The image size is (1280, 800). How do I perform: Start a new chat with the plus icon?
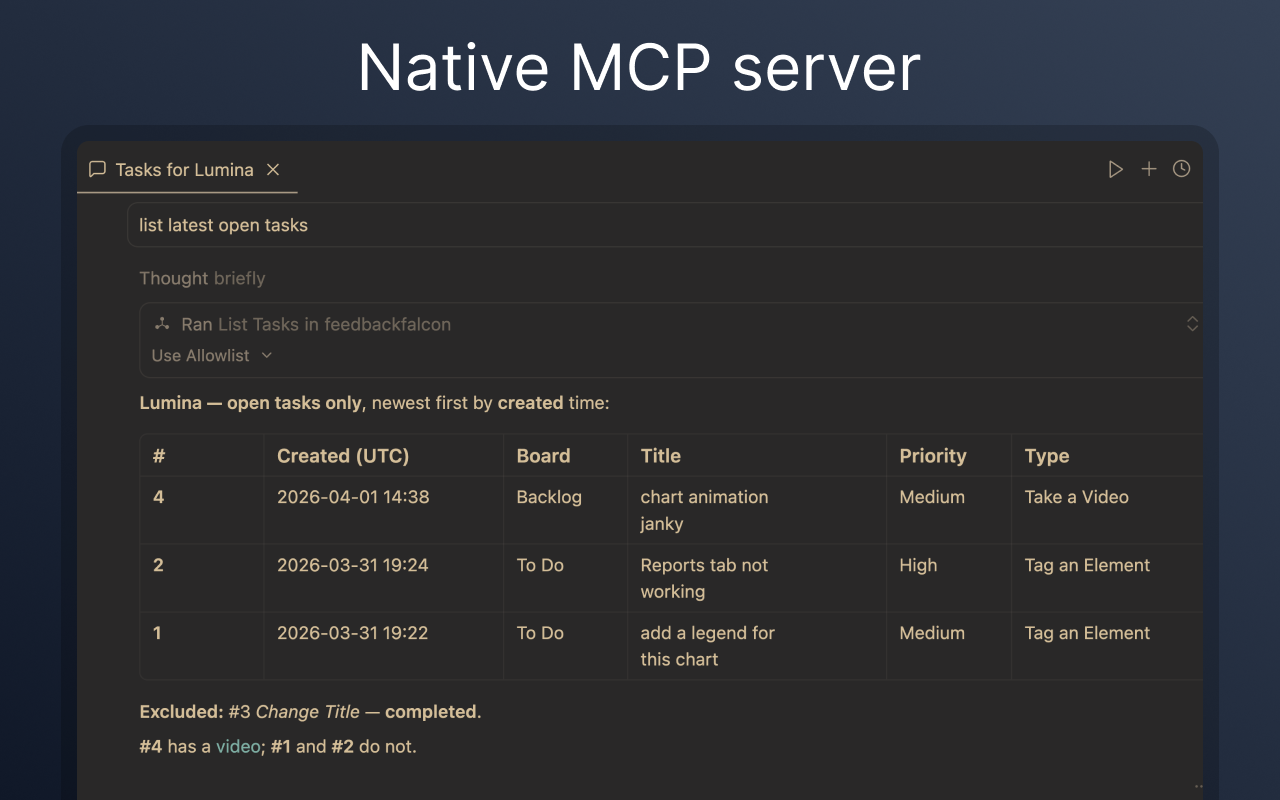click(x=1149, y=169)
